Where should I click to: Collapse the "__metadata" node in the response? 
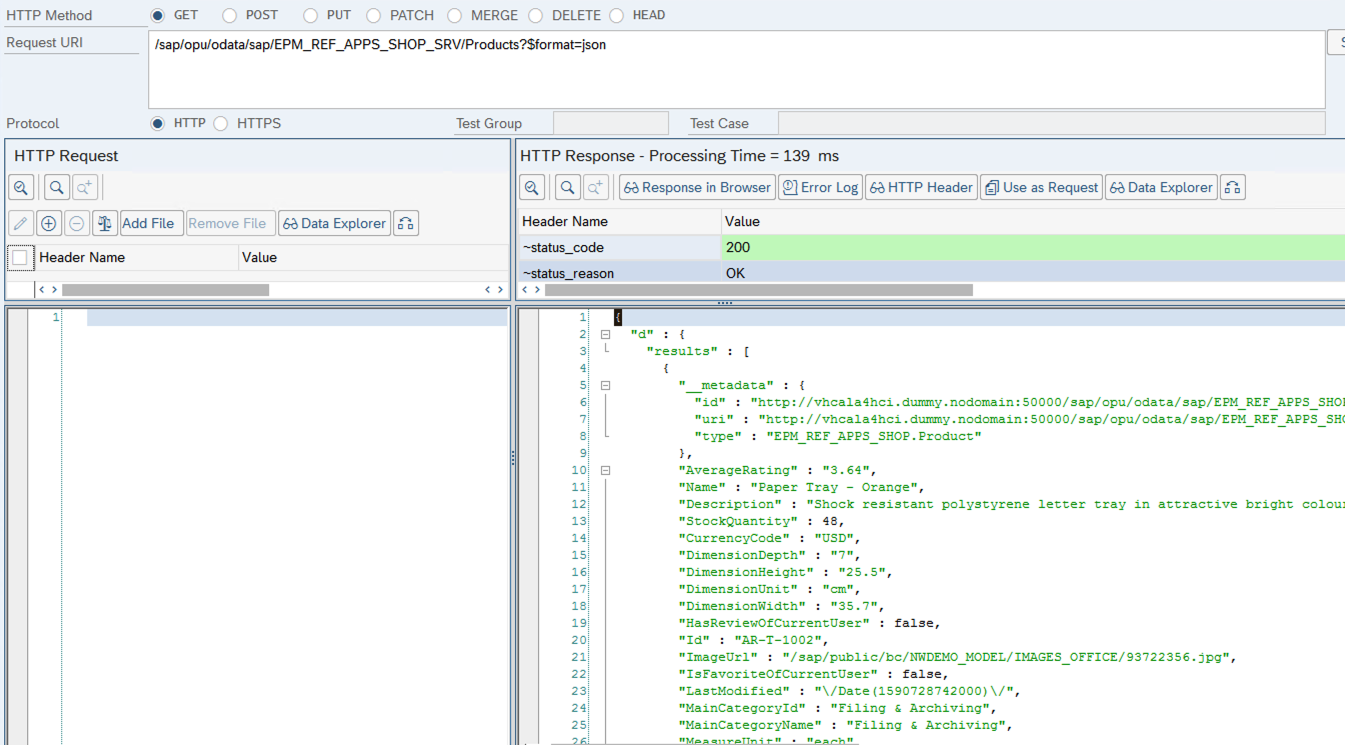pyautogui.click(x=605, y=385)
